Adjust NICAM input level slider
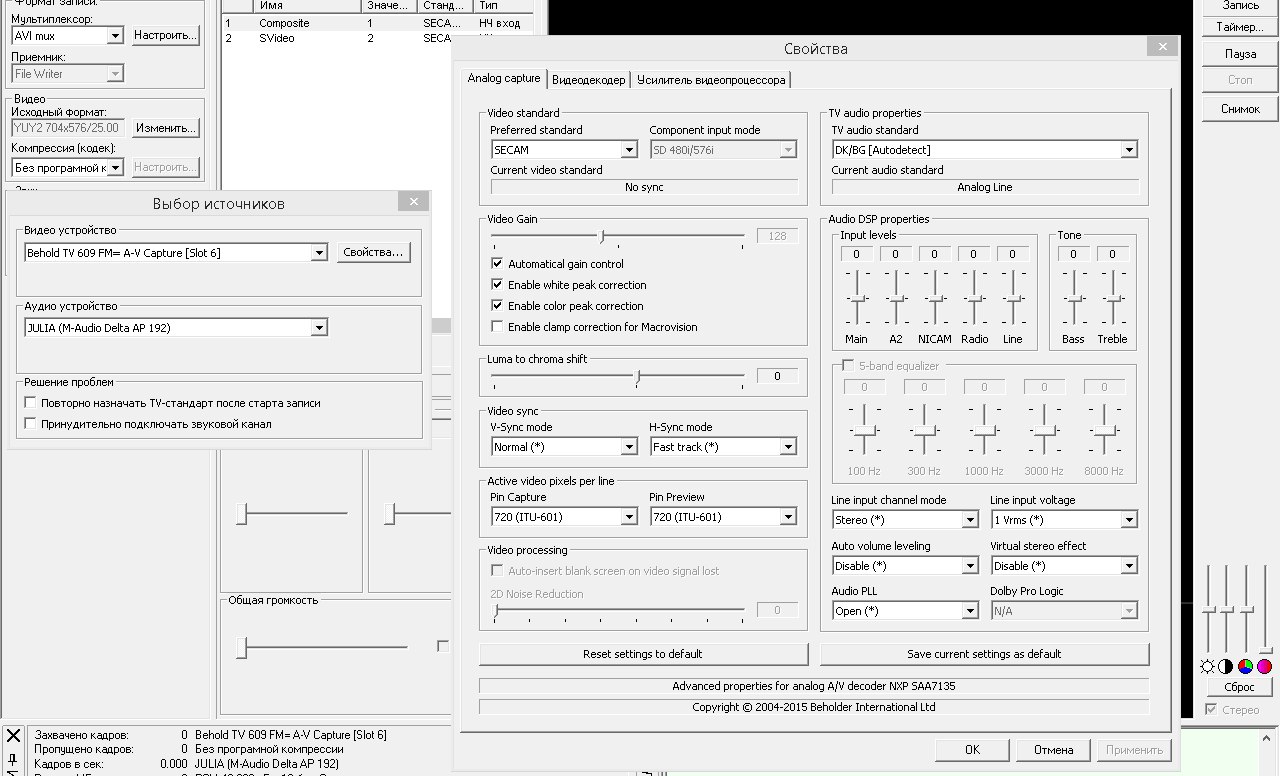 [934, 297]
